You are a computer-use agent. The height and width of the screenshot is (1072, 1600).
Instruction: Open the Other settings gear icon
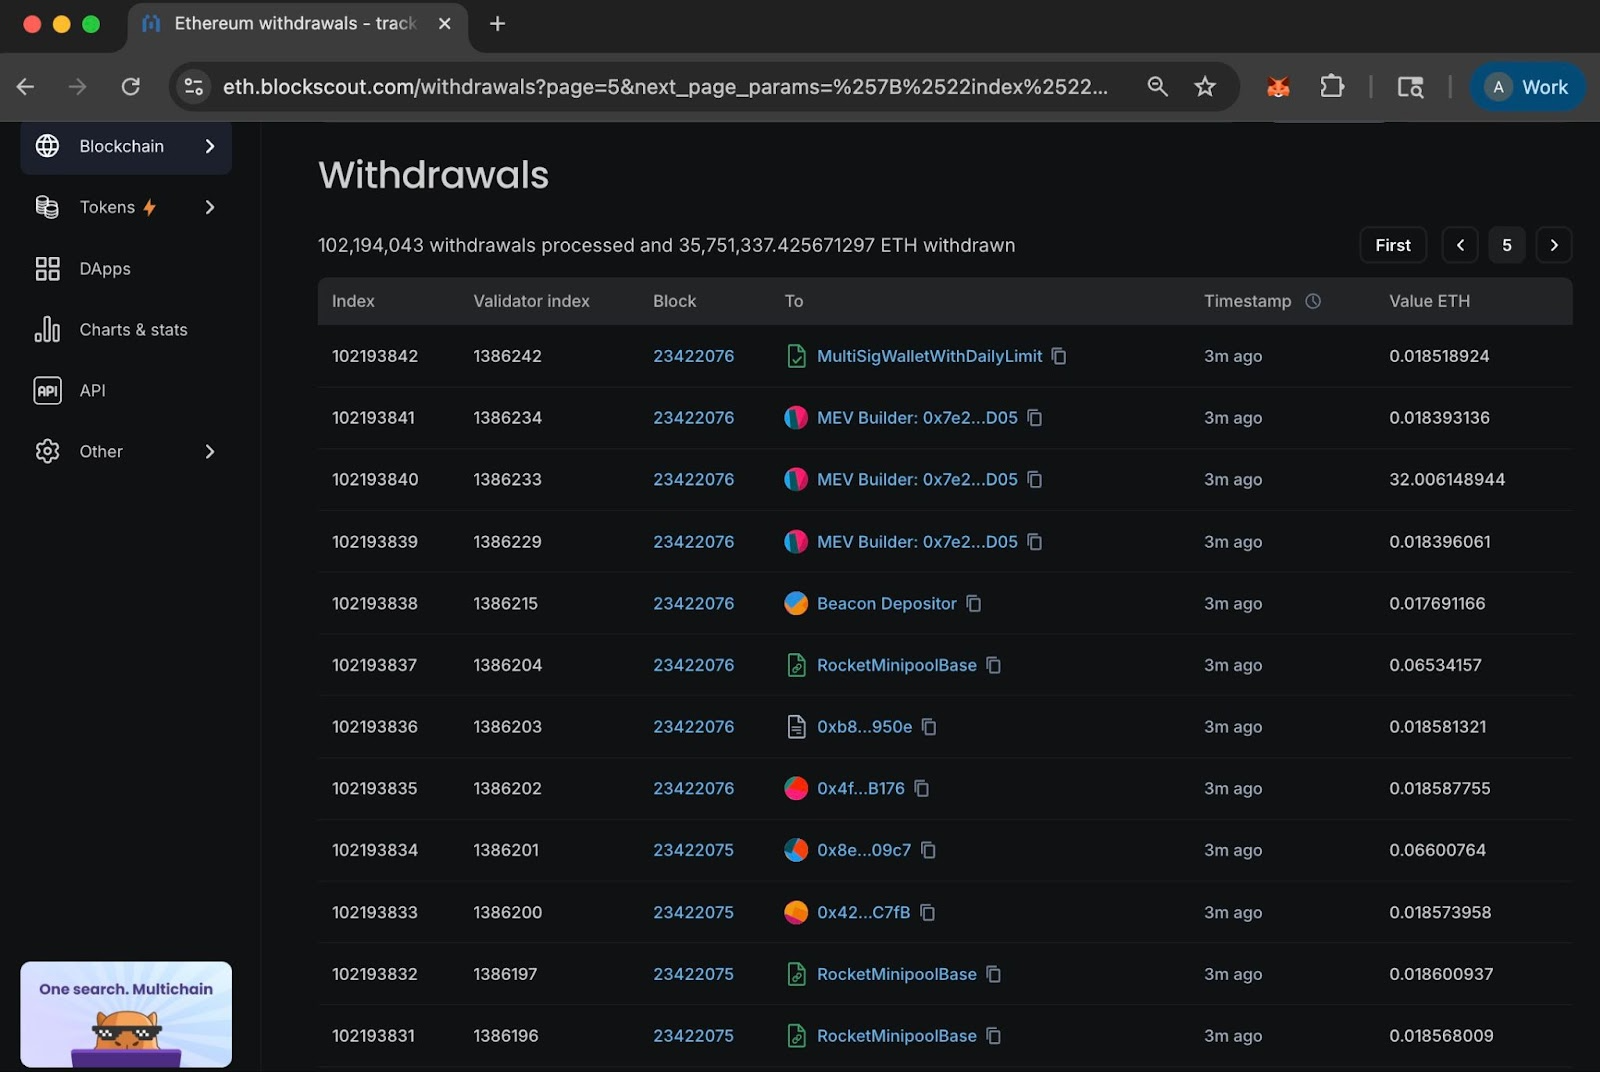point(47,451)
